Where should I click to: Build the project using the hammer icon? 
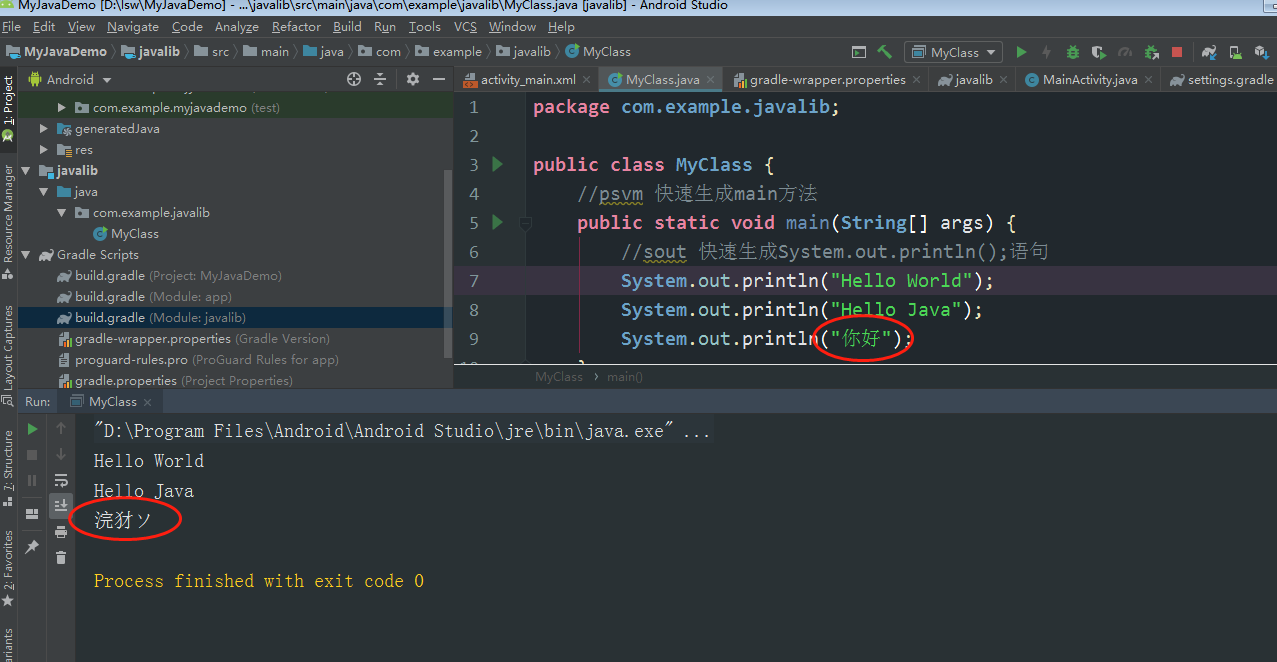883,51
